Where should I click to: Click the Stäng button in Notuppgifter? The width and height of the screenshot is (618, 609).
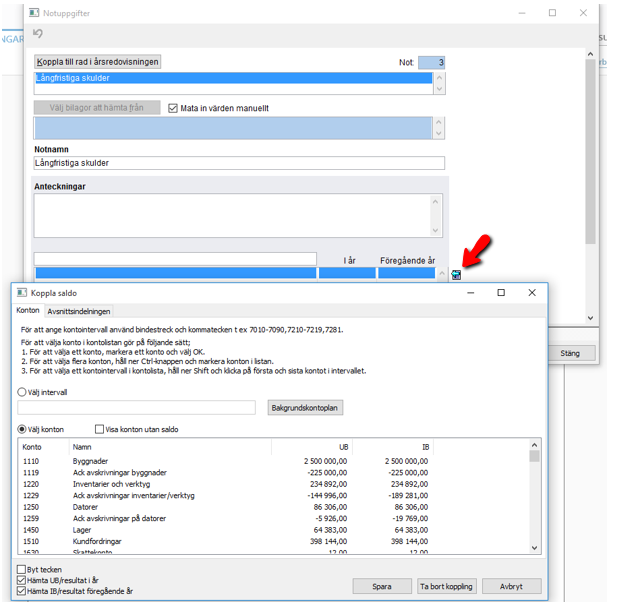coord(570,353)
